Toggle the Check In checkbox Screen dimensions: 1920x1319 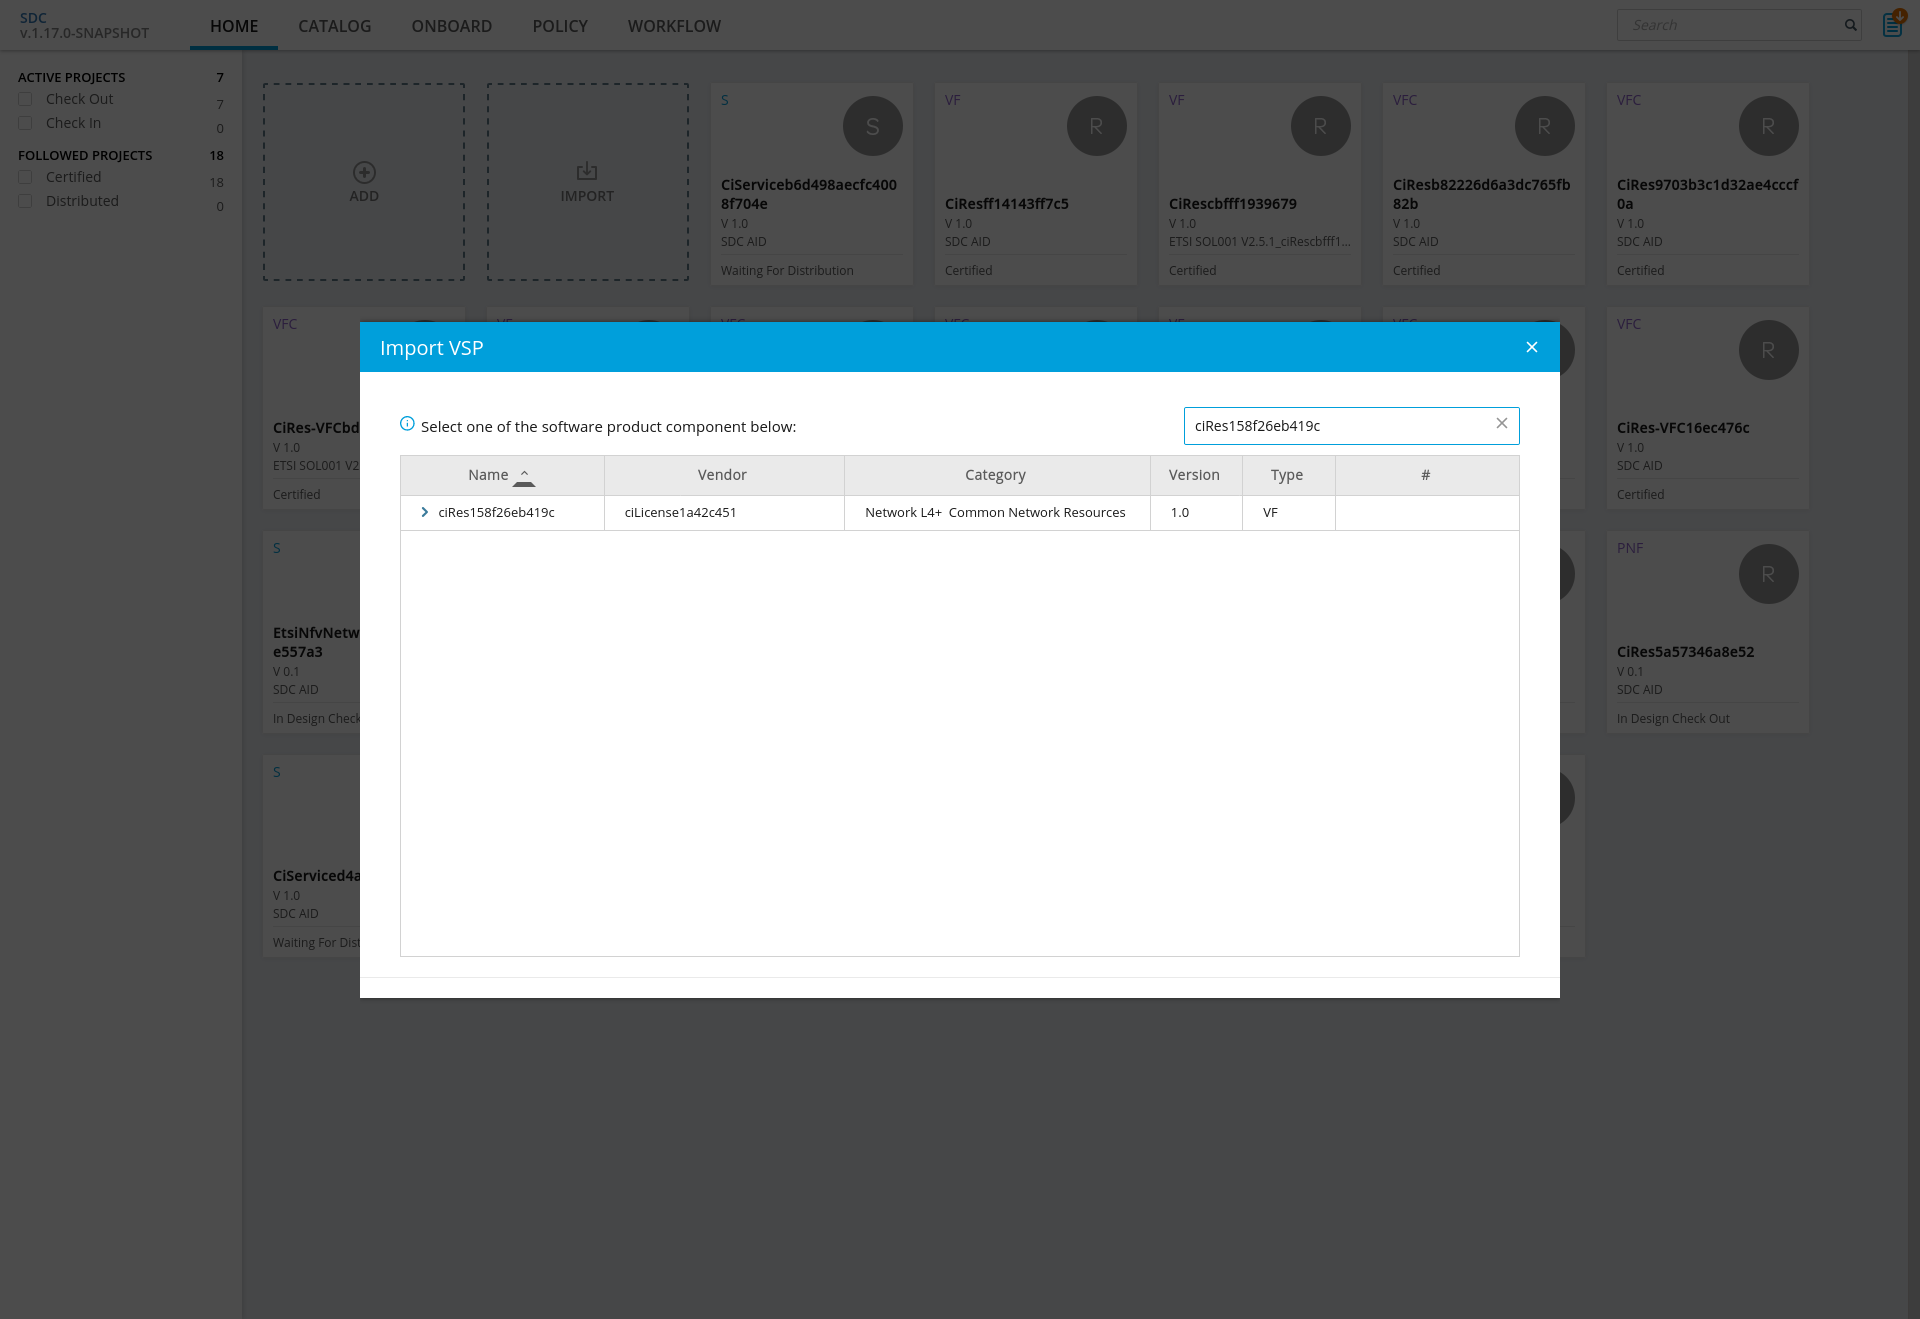pos(25,123)
